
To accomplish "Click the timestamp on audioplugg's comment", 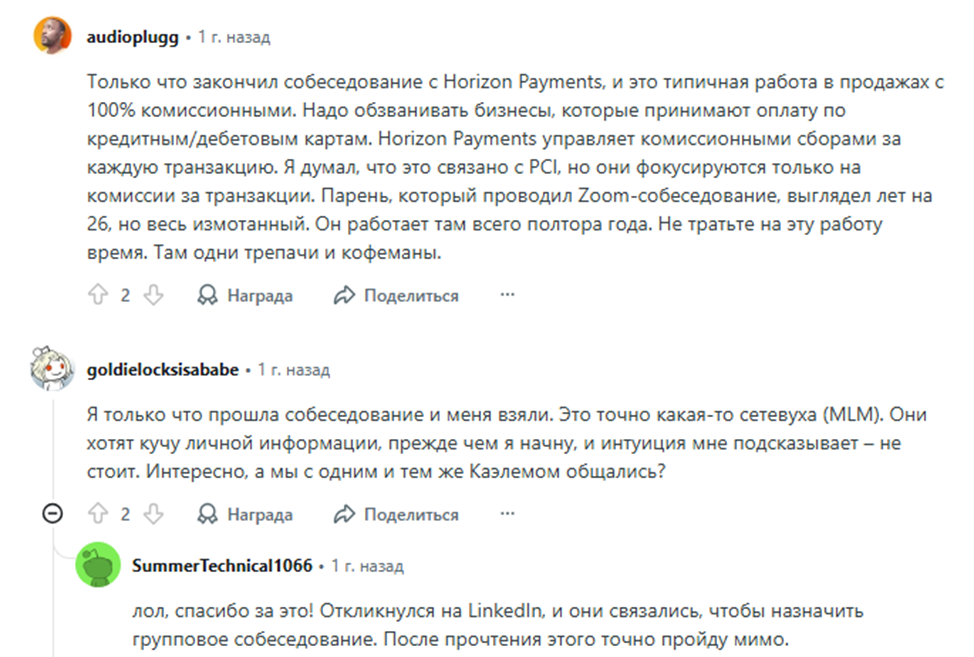I will click(x=233, y=37).
